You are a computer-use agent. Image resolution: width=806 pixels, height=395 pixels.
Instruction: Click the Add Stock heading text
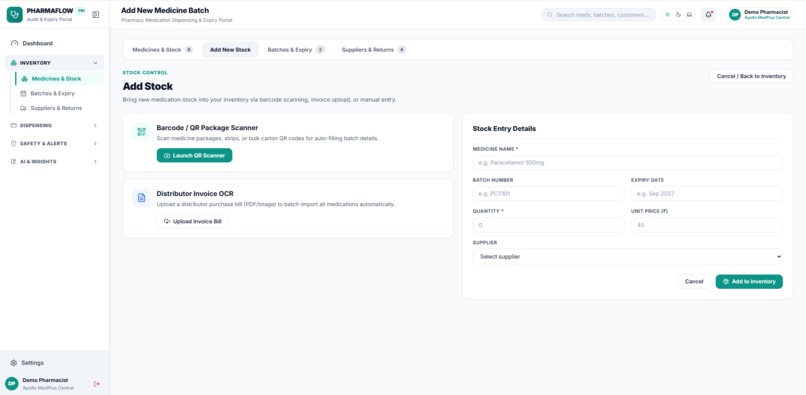coord(148,86)
